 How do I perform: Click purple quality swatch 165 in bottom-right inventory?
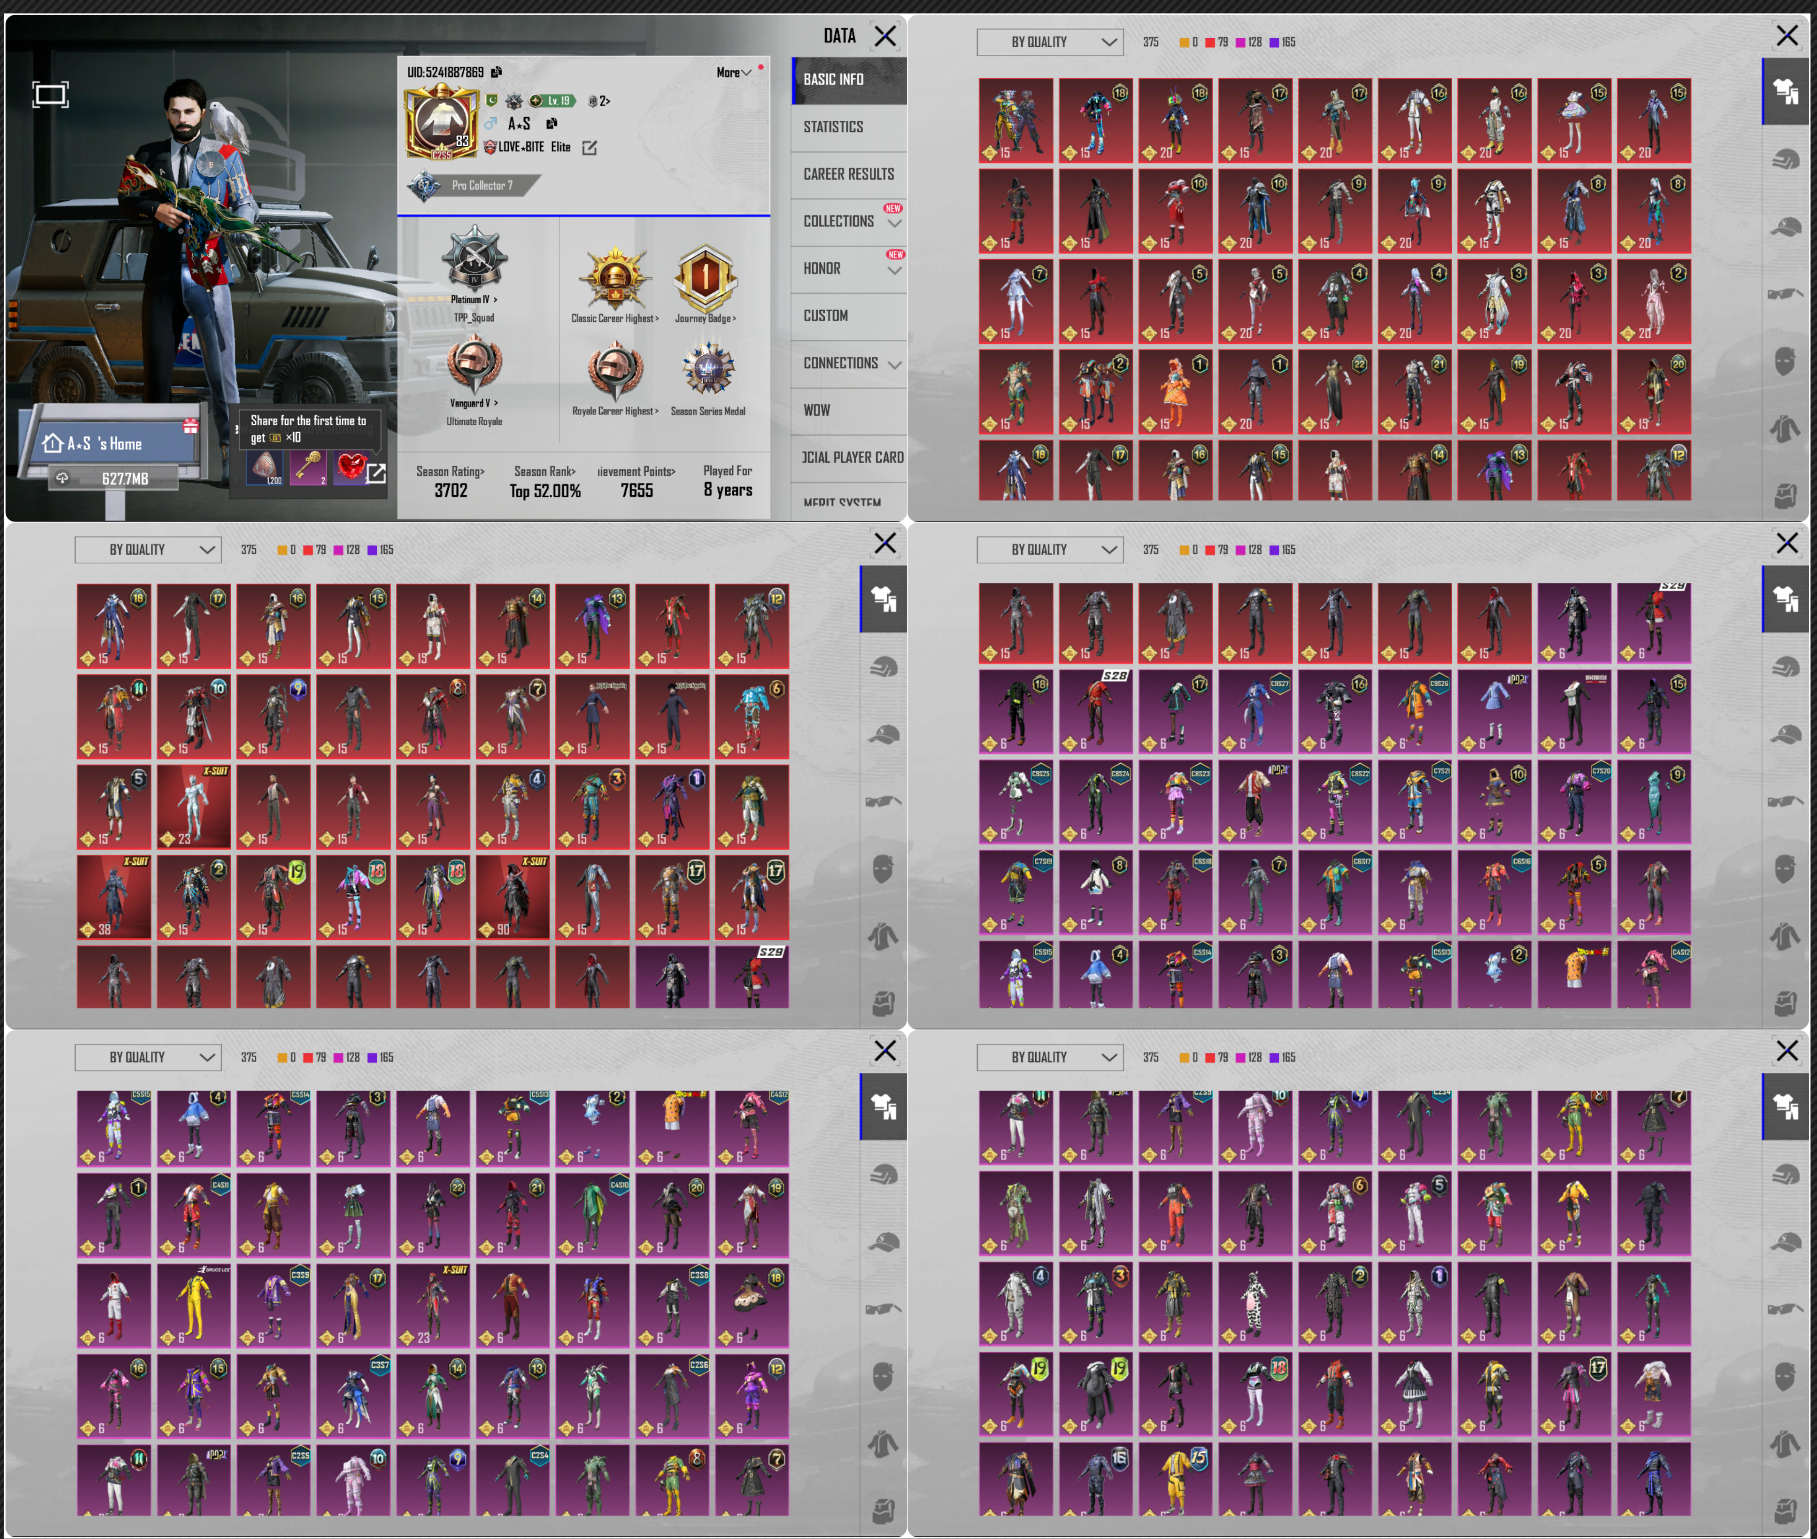pos(1283,1057)
